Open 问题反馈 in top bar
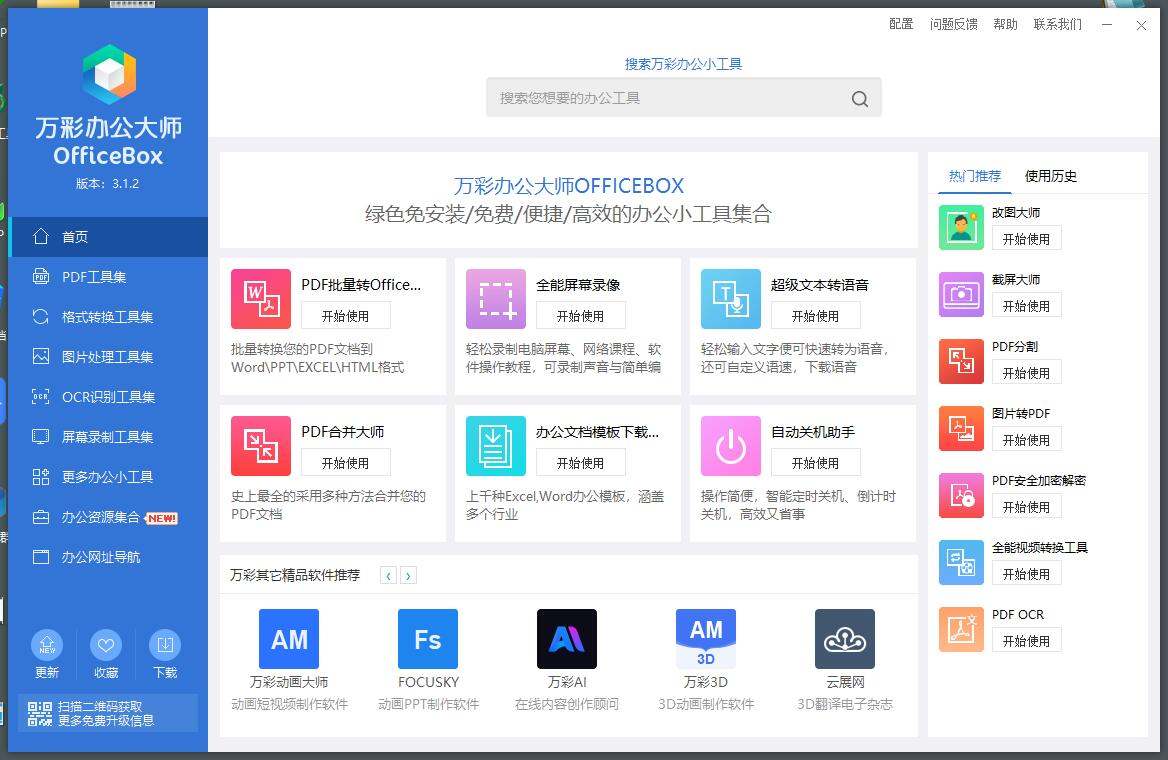This screenshot has height=760, width=1168. point(953,24)
